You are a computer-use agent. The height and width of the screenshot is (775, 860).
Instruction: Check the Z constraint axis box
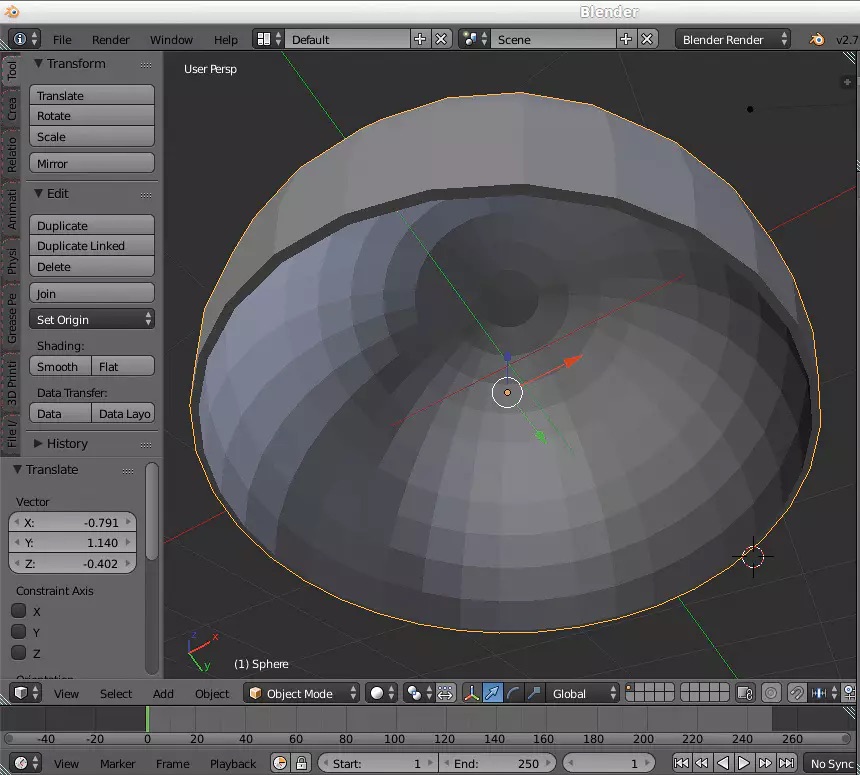(x=19, y=653)
